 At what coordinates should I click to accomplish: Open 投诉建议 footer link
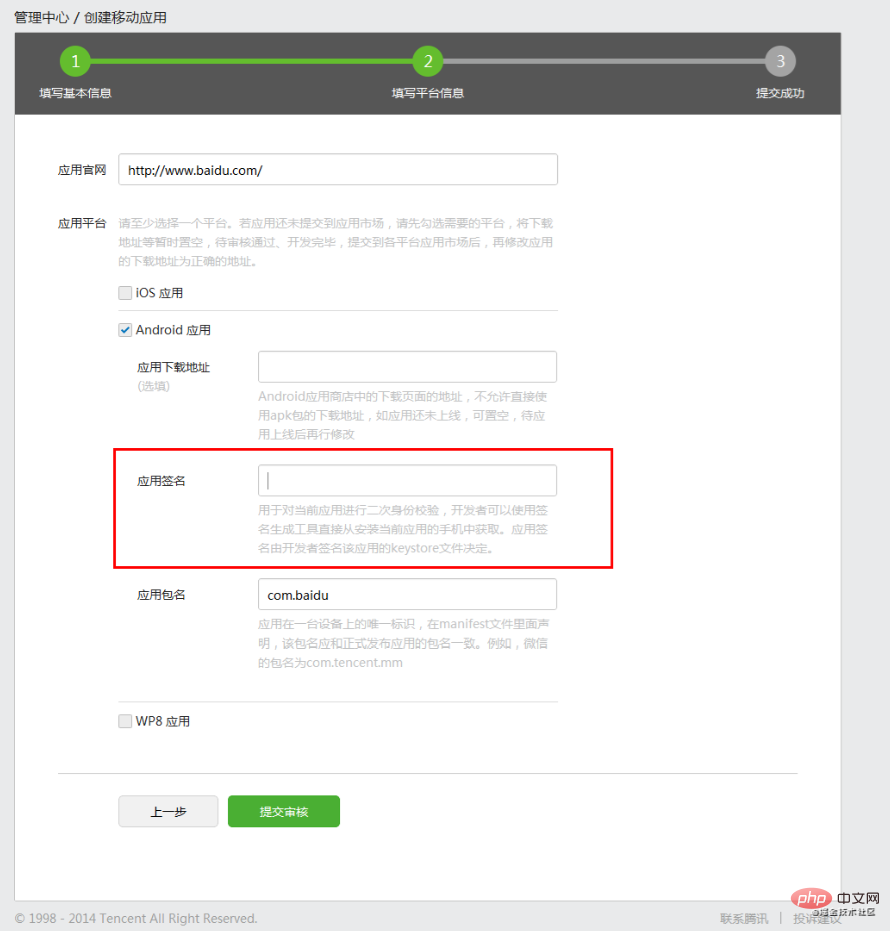point(817,919)
